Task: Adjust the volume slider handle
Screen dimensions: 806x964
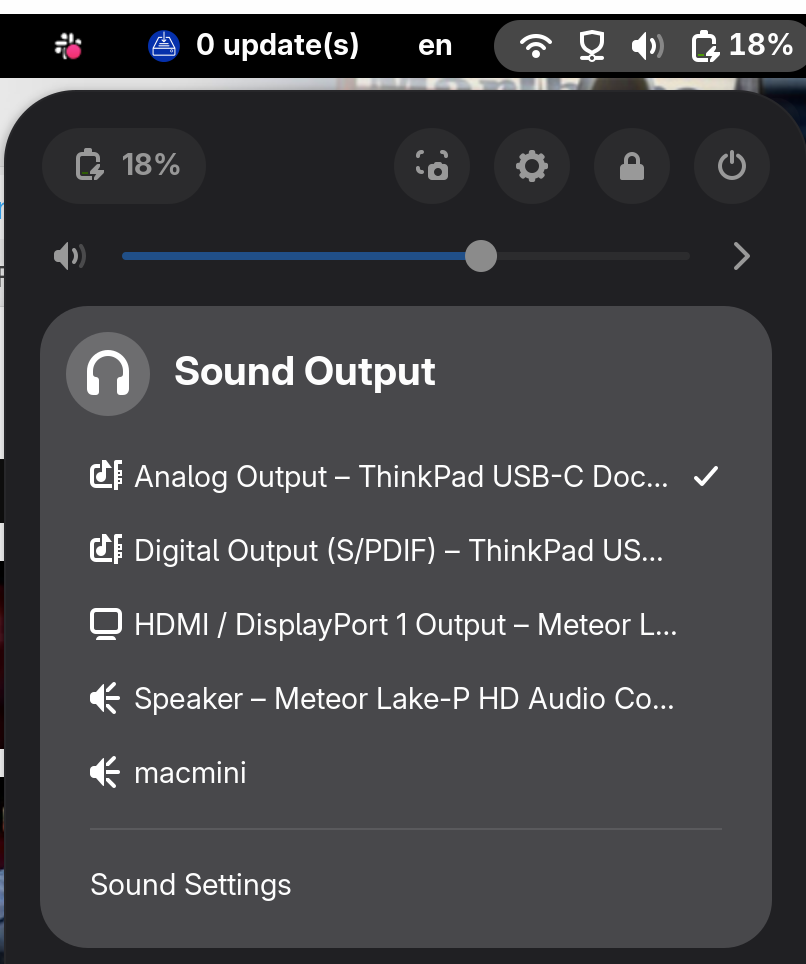Action: pyautogui.click(x=481, y=256)
